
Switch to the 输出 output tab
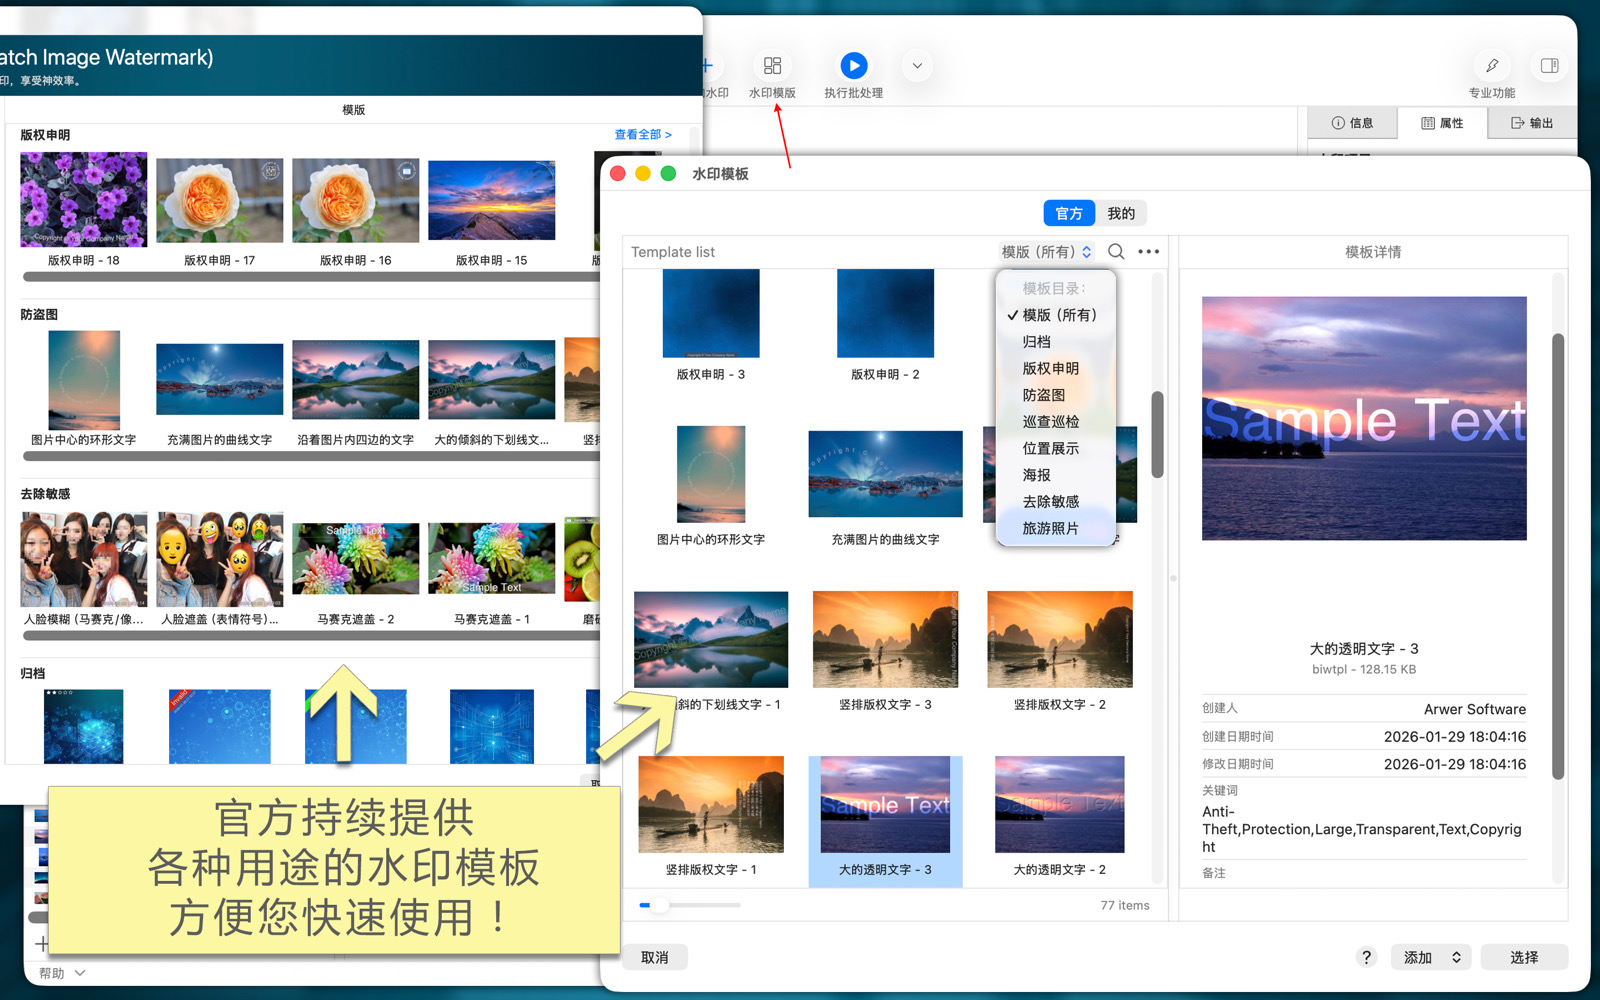tap(1532, 123)
